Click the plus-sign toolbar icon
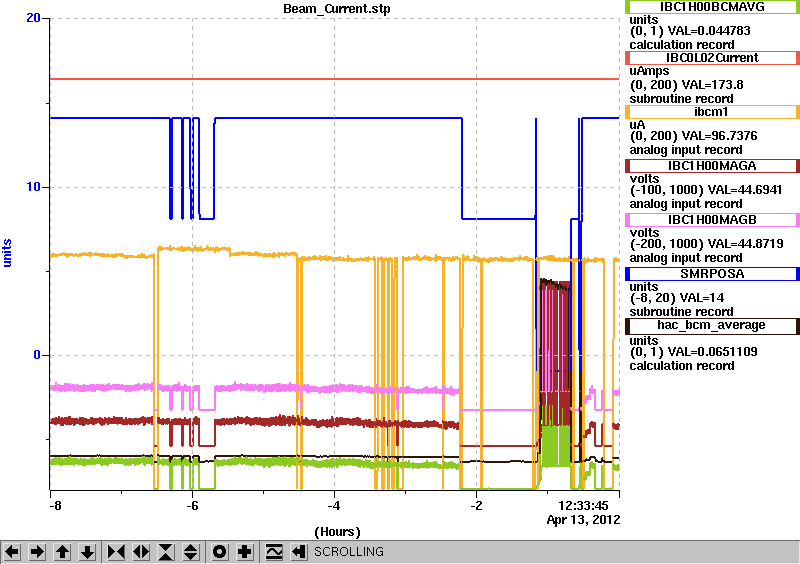The width and height of the screenshot is (800, 564). point(245,552)
